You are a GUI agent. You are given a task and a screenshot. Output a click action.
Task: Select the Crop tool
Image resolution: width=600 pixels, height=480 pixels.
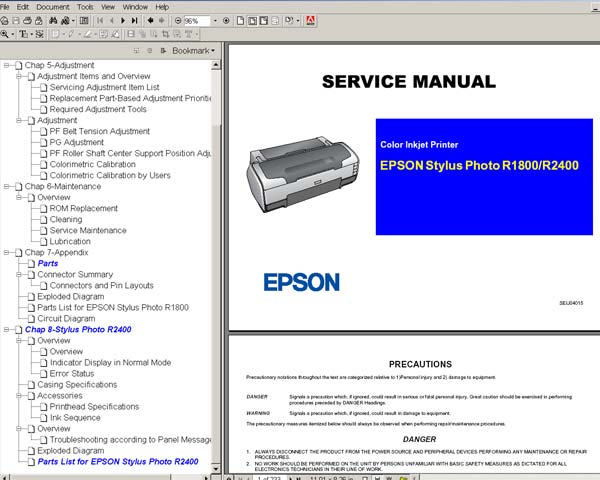pos(165,34)
